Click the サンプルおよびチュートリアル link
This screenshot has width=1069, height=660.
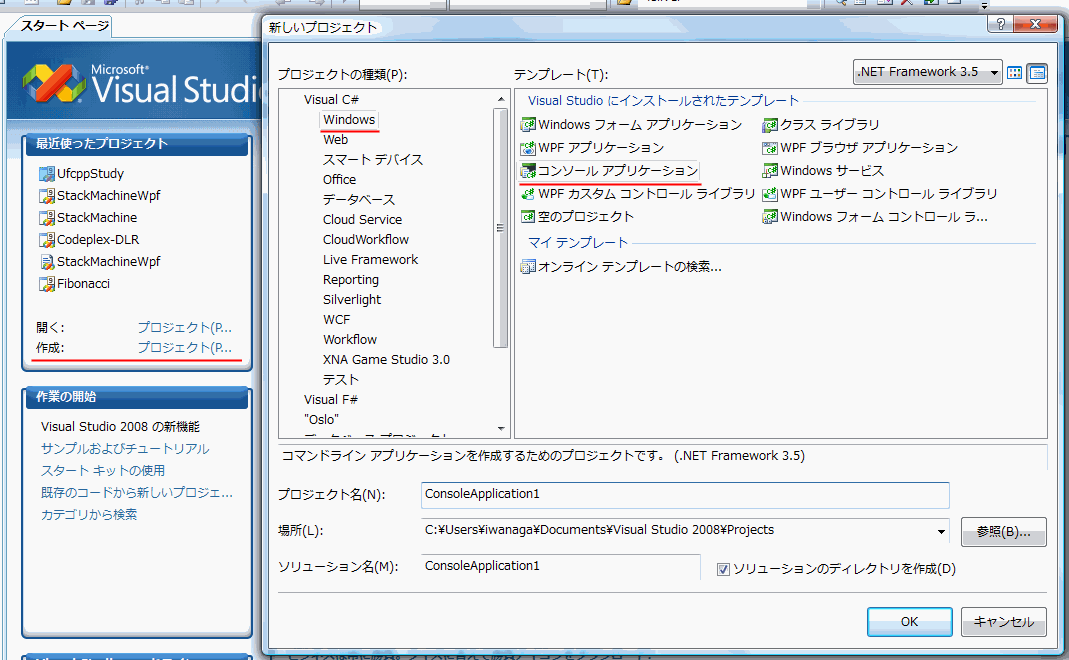125,449
